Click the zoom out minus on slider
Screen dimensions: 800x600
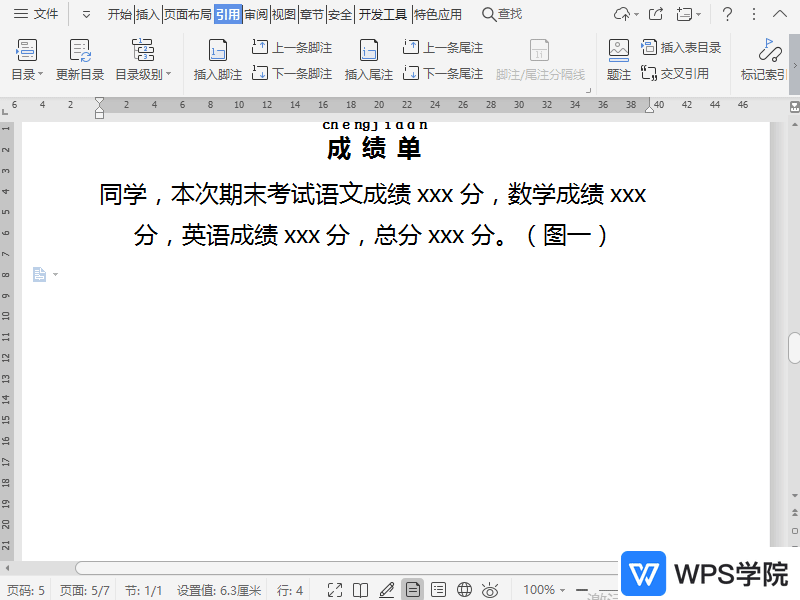[582, 590]
